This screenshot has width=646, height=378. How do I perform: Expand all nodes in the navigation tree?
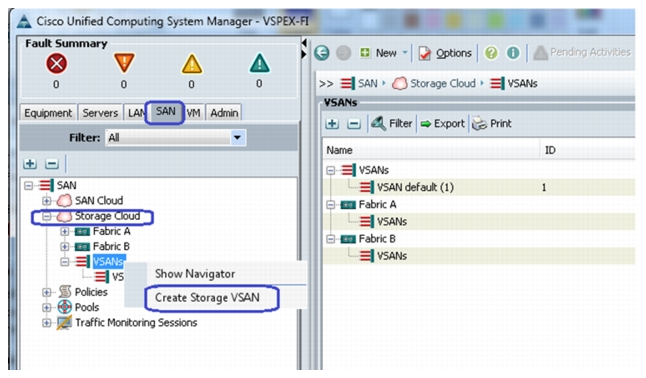click(30, 164)
